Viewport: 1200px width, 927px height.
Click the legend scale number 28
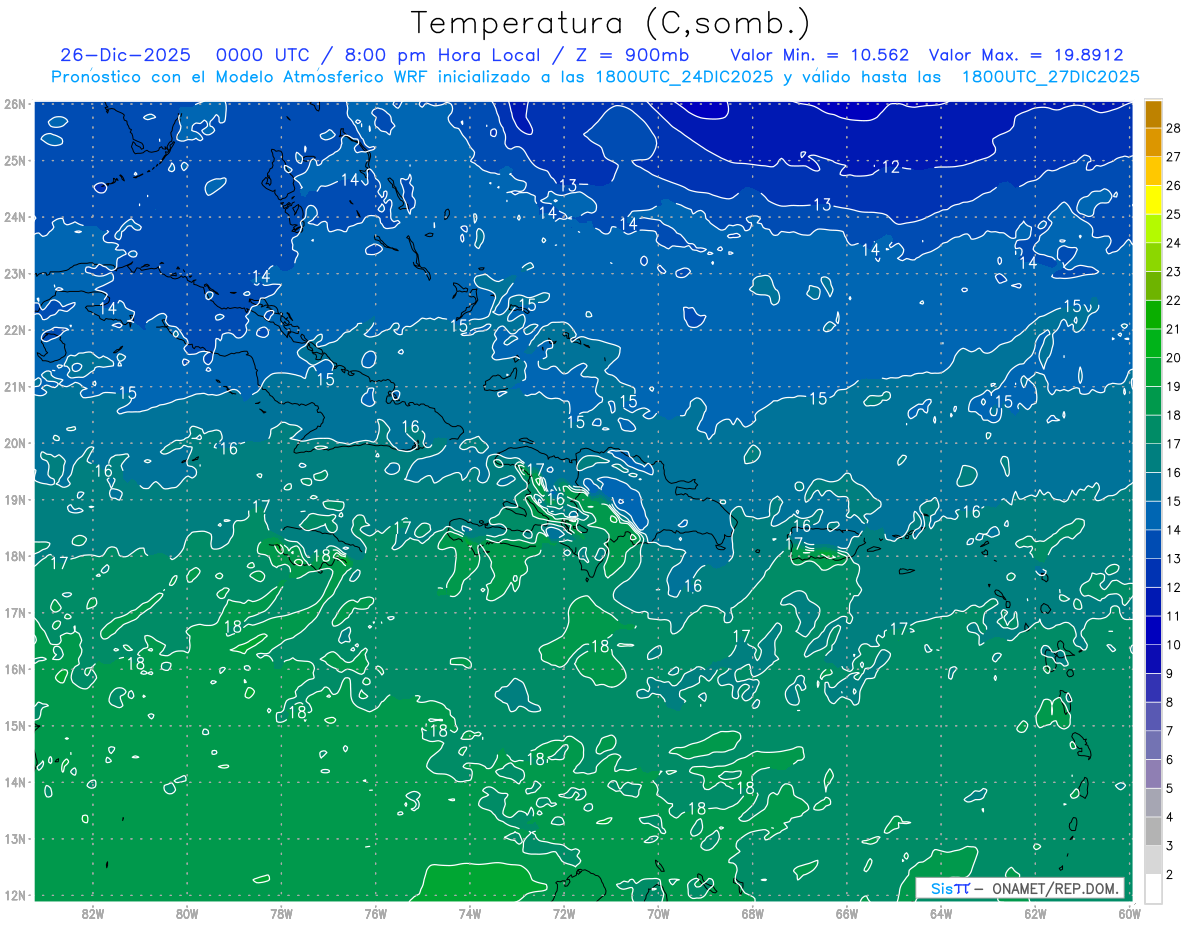coord(1174,128)
